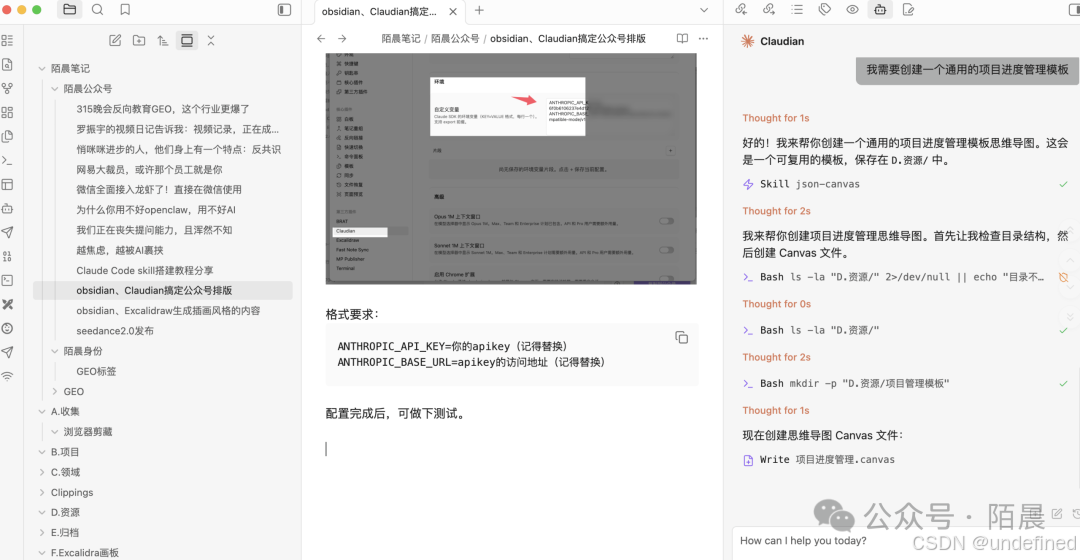Focus the 'How can I help you today?' input
The width and height of the screenshot is (1080, 560).
[x=906, y=541]
